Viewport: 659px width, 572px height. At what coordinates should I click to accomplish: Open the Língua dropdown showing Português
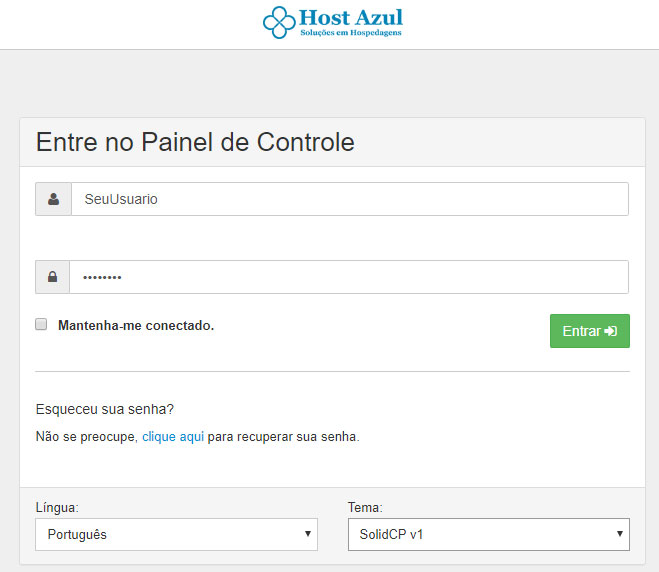click(177, 534)
